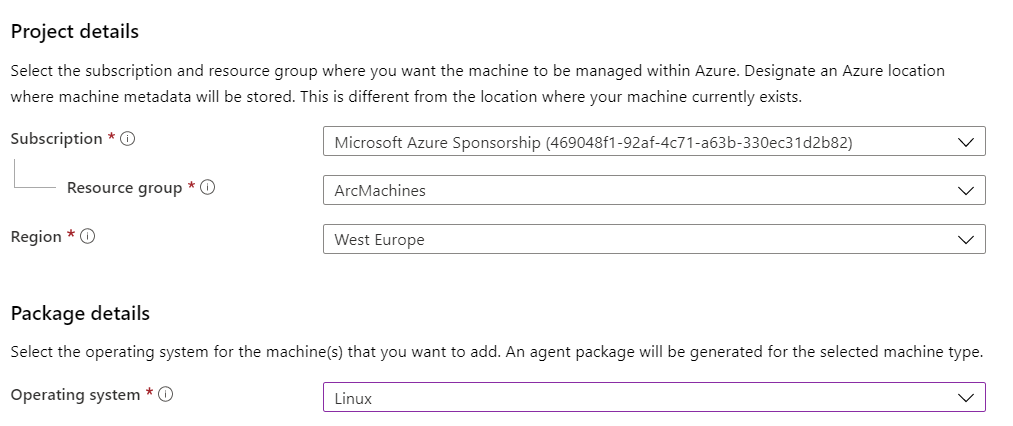This screenshot has width=1013, height=426.
Task: Click the Linux operating system value
Action: pos(353,398)
